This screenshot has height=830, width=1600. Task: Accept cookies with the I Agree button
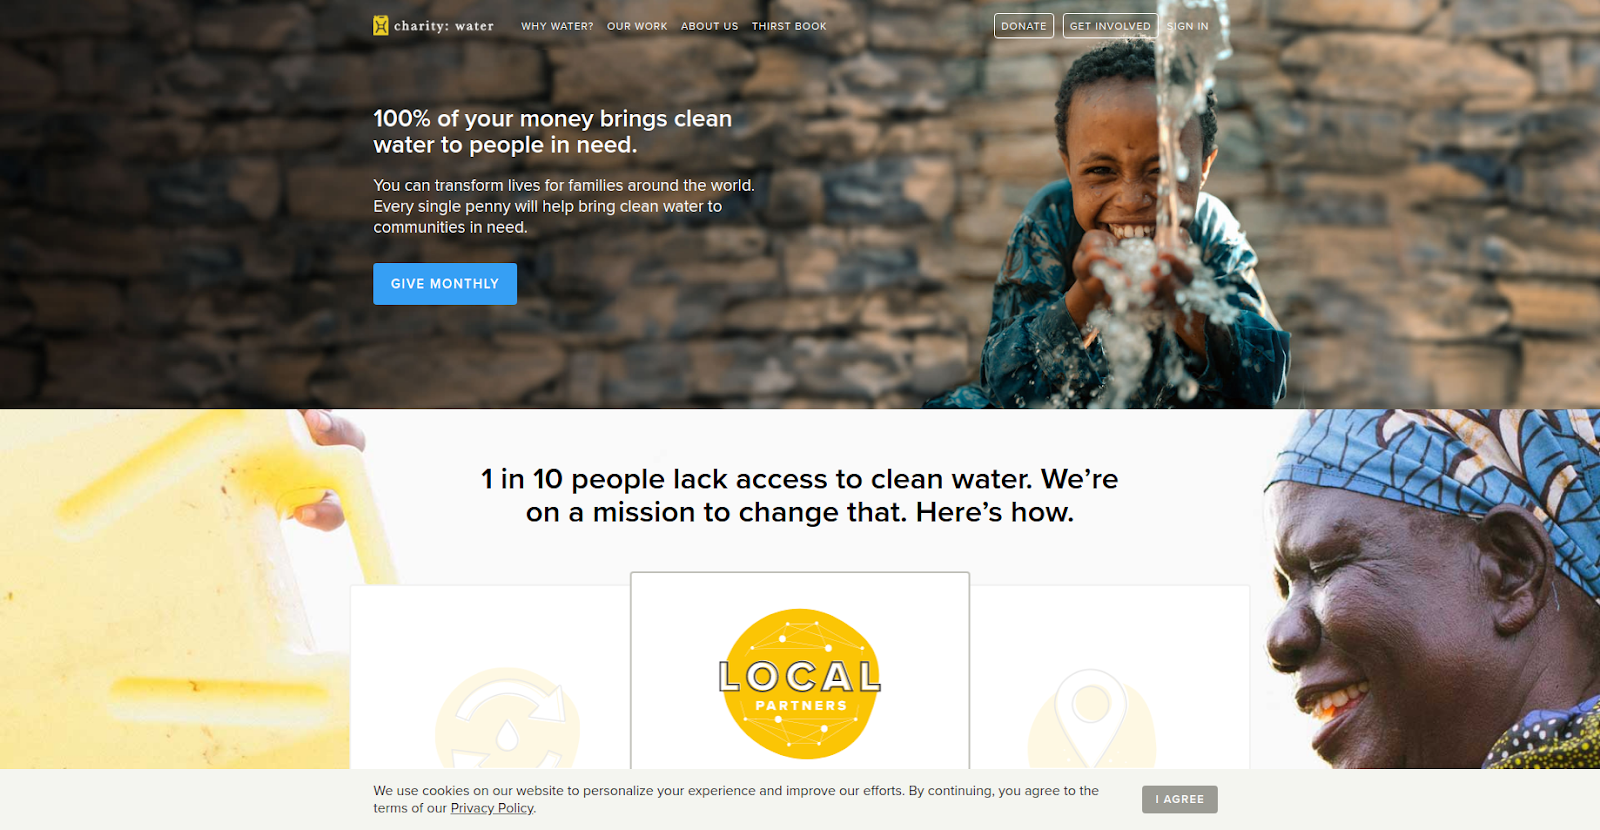coord(1180,799)
